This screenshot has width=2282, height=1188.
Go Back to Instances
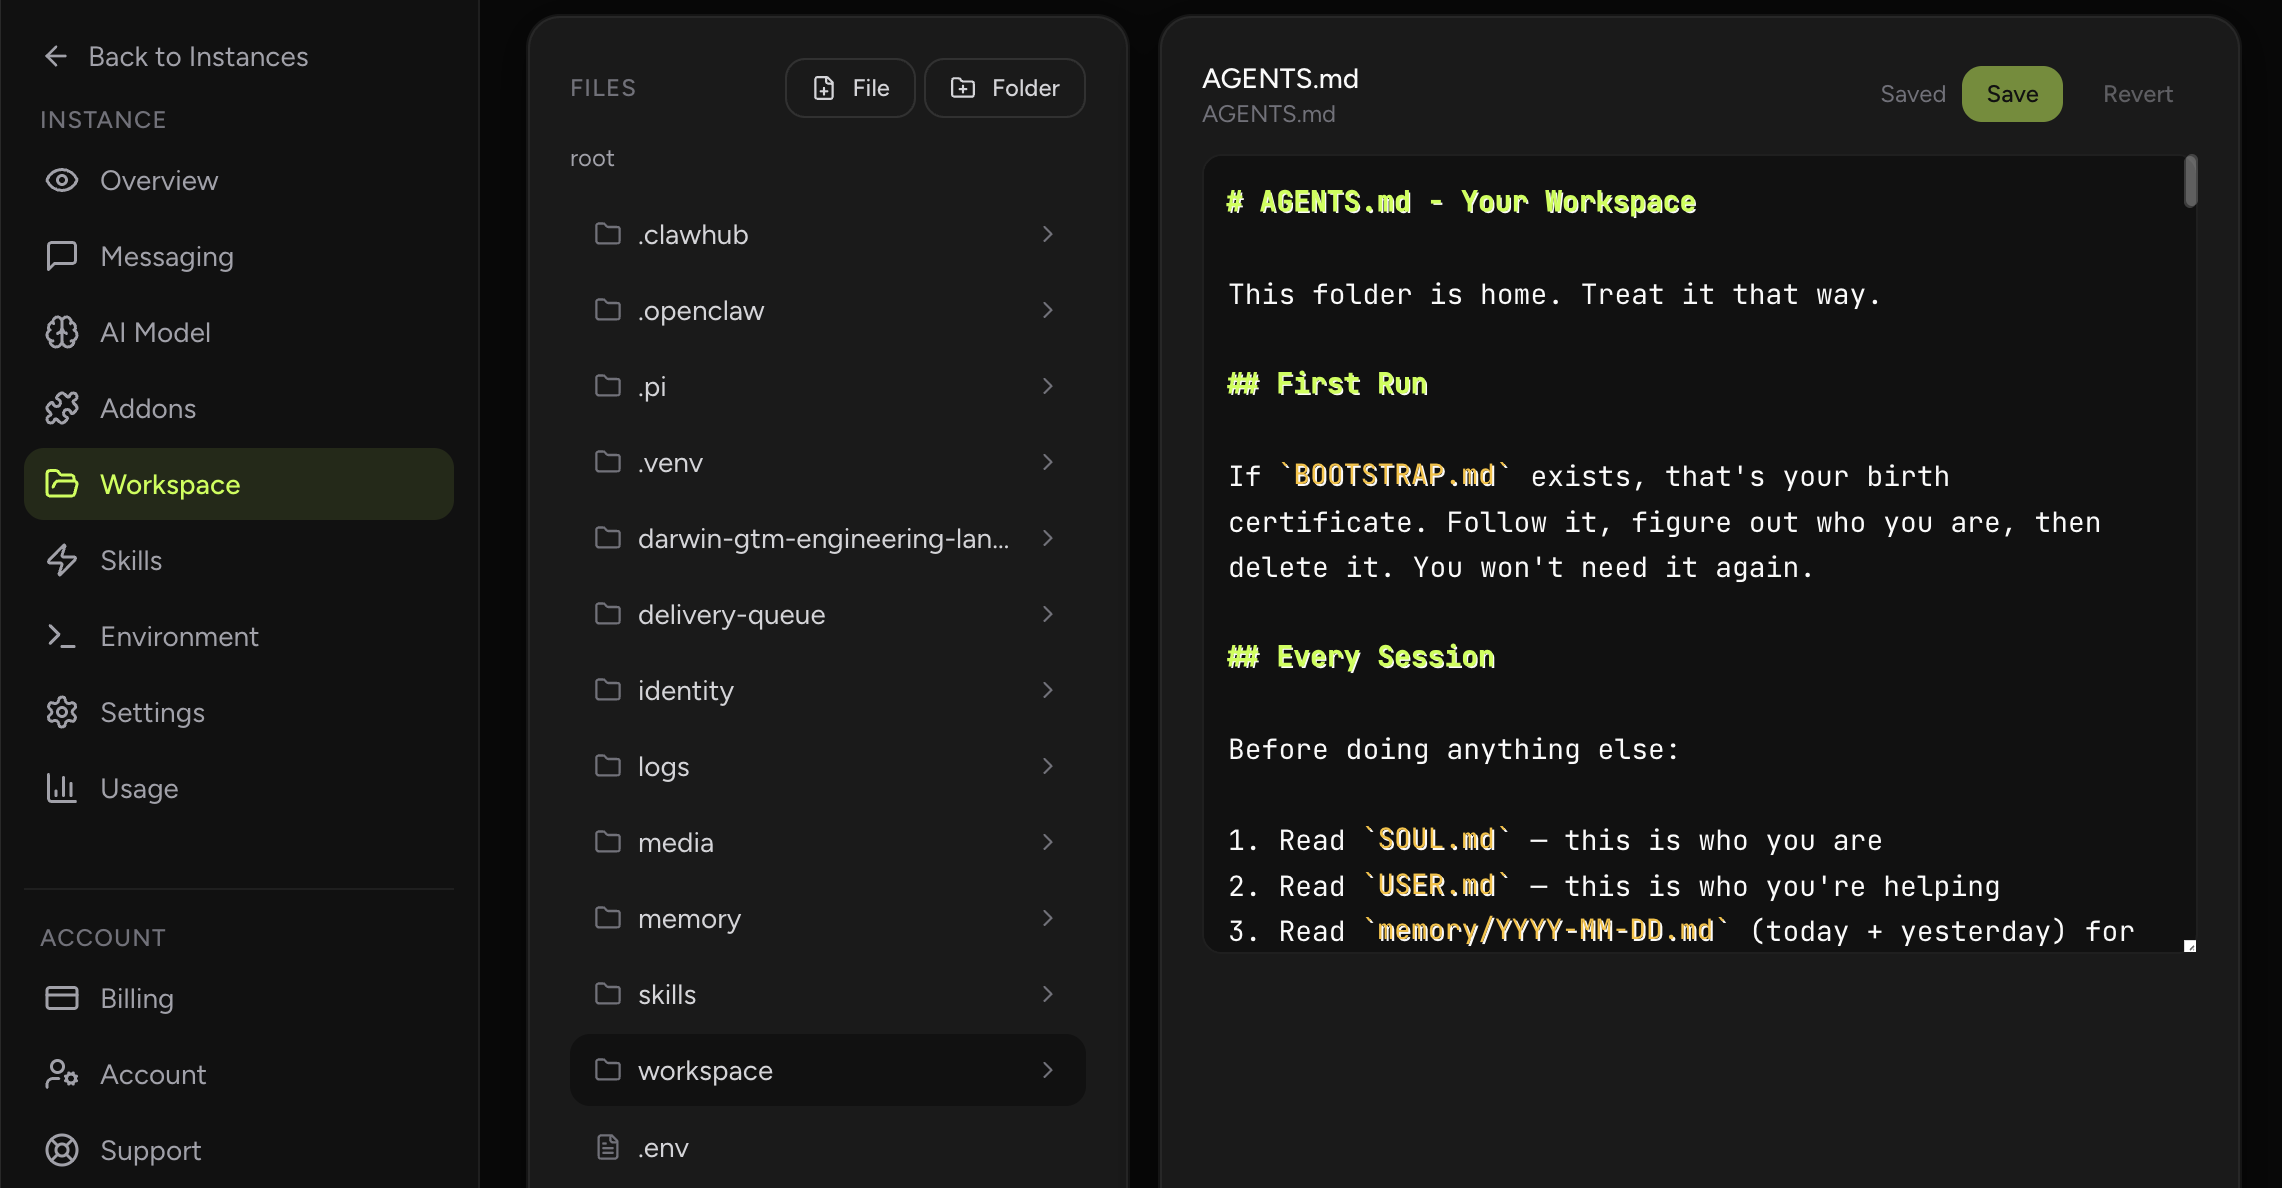pyautogui.click(x=176, y=57)
